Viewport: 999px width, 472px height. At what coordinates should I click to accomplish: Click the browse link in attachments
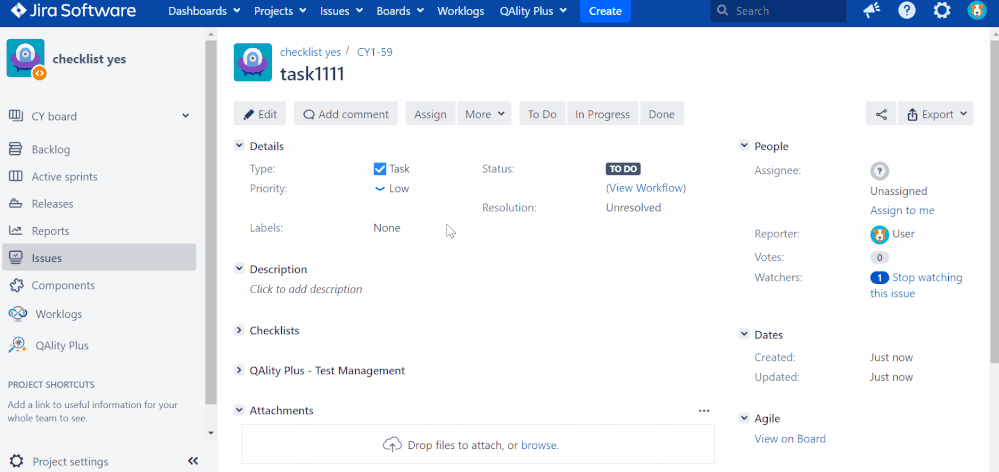pyautogui.click(x=538, y=445)
